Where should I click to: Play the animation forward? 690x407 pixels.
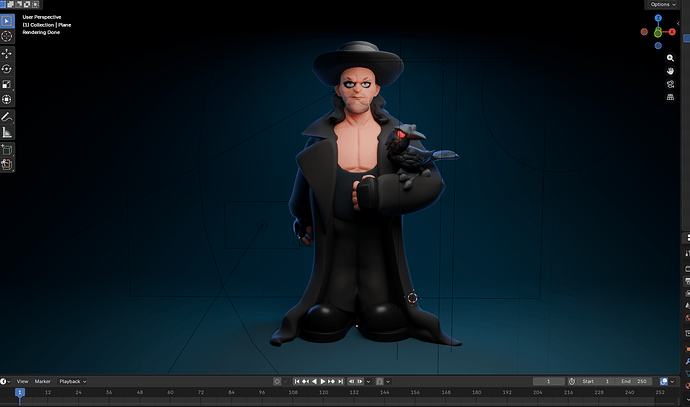(x=323, y=381)
